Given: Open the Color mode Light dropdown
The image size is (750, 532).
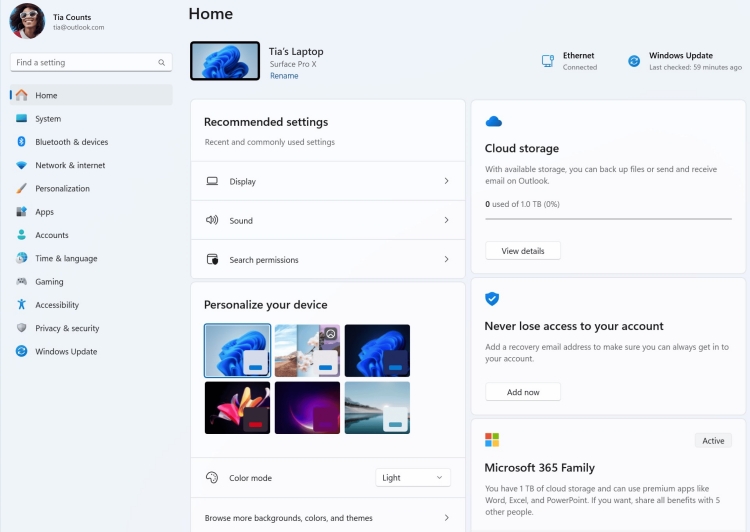Looking at the screenshot, I should pos(413,477).
